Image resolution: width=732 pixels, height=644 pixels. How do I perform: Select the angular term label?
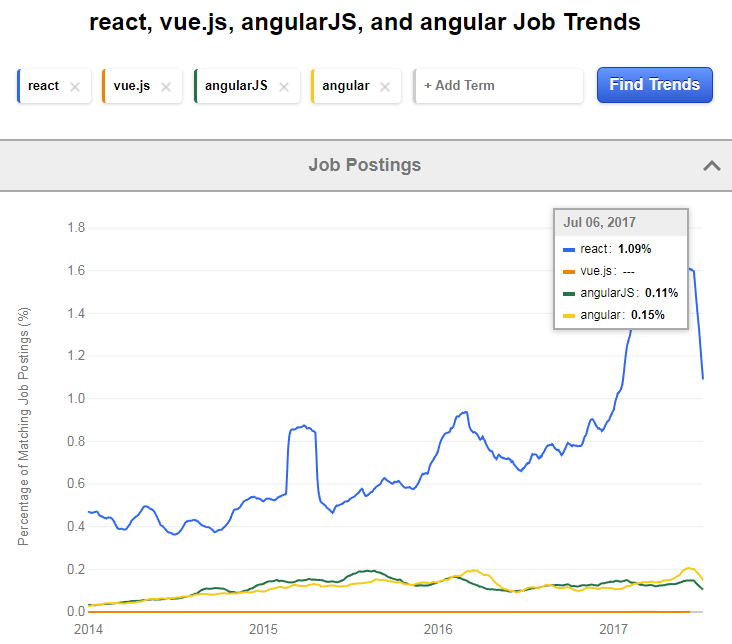tap(345, 86)
